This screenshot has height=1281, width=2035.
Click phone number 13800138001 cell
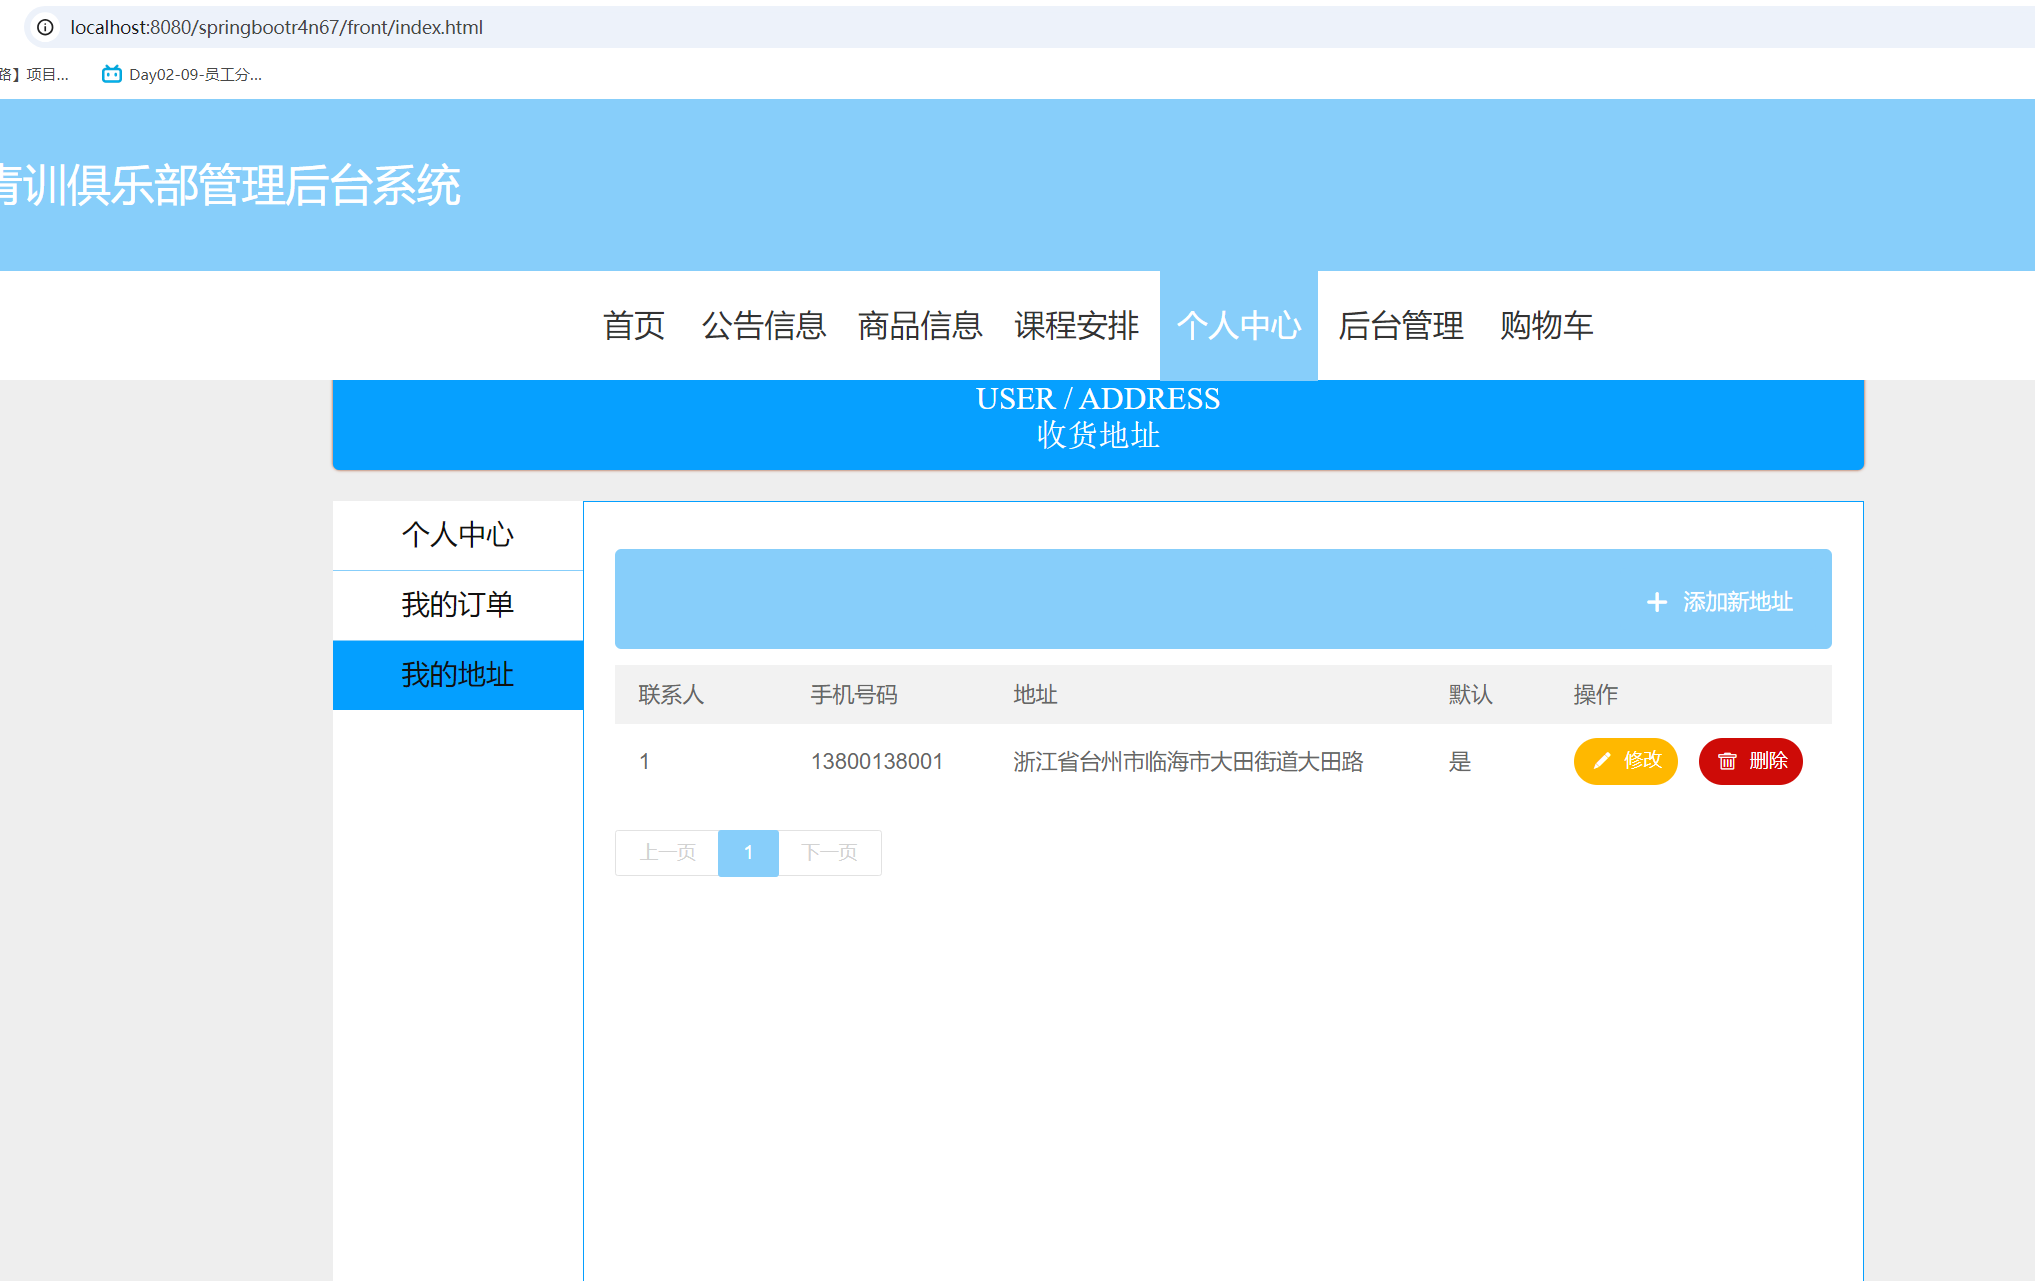coord(877,762)
